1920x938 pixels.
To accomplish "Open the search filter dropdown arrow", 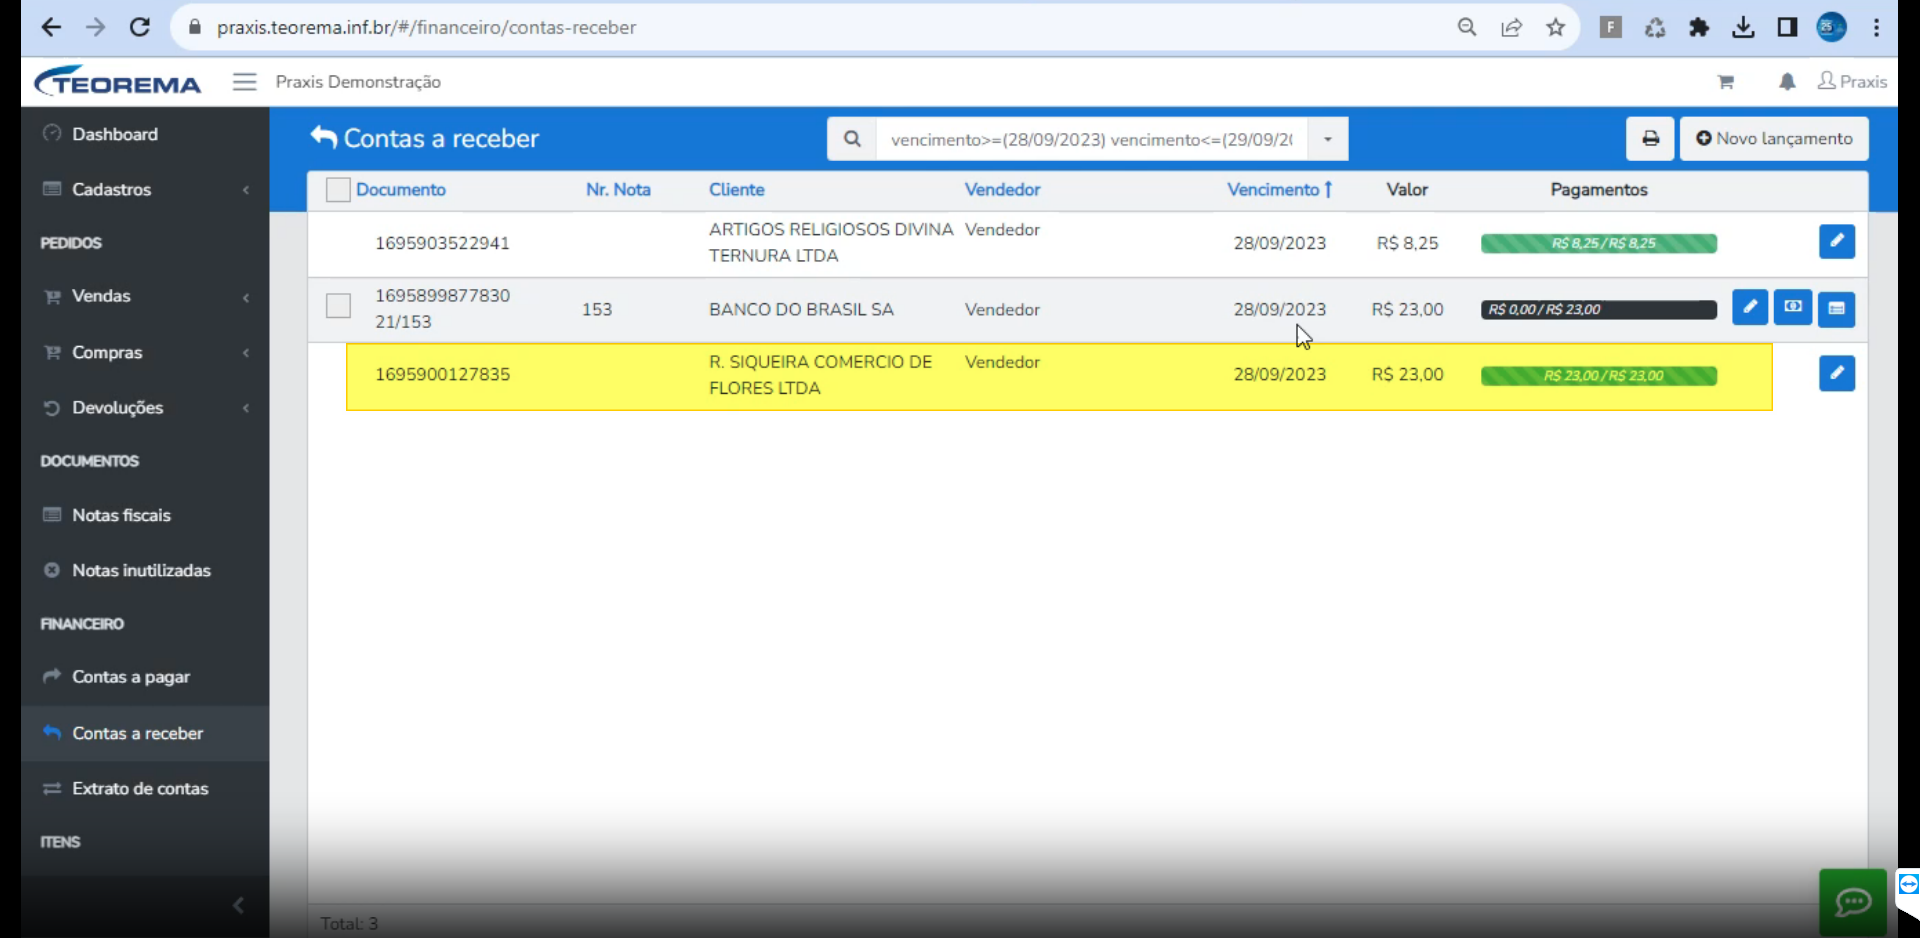I will coord(1327,139).
